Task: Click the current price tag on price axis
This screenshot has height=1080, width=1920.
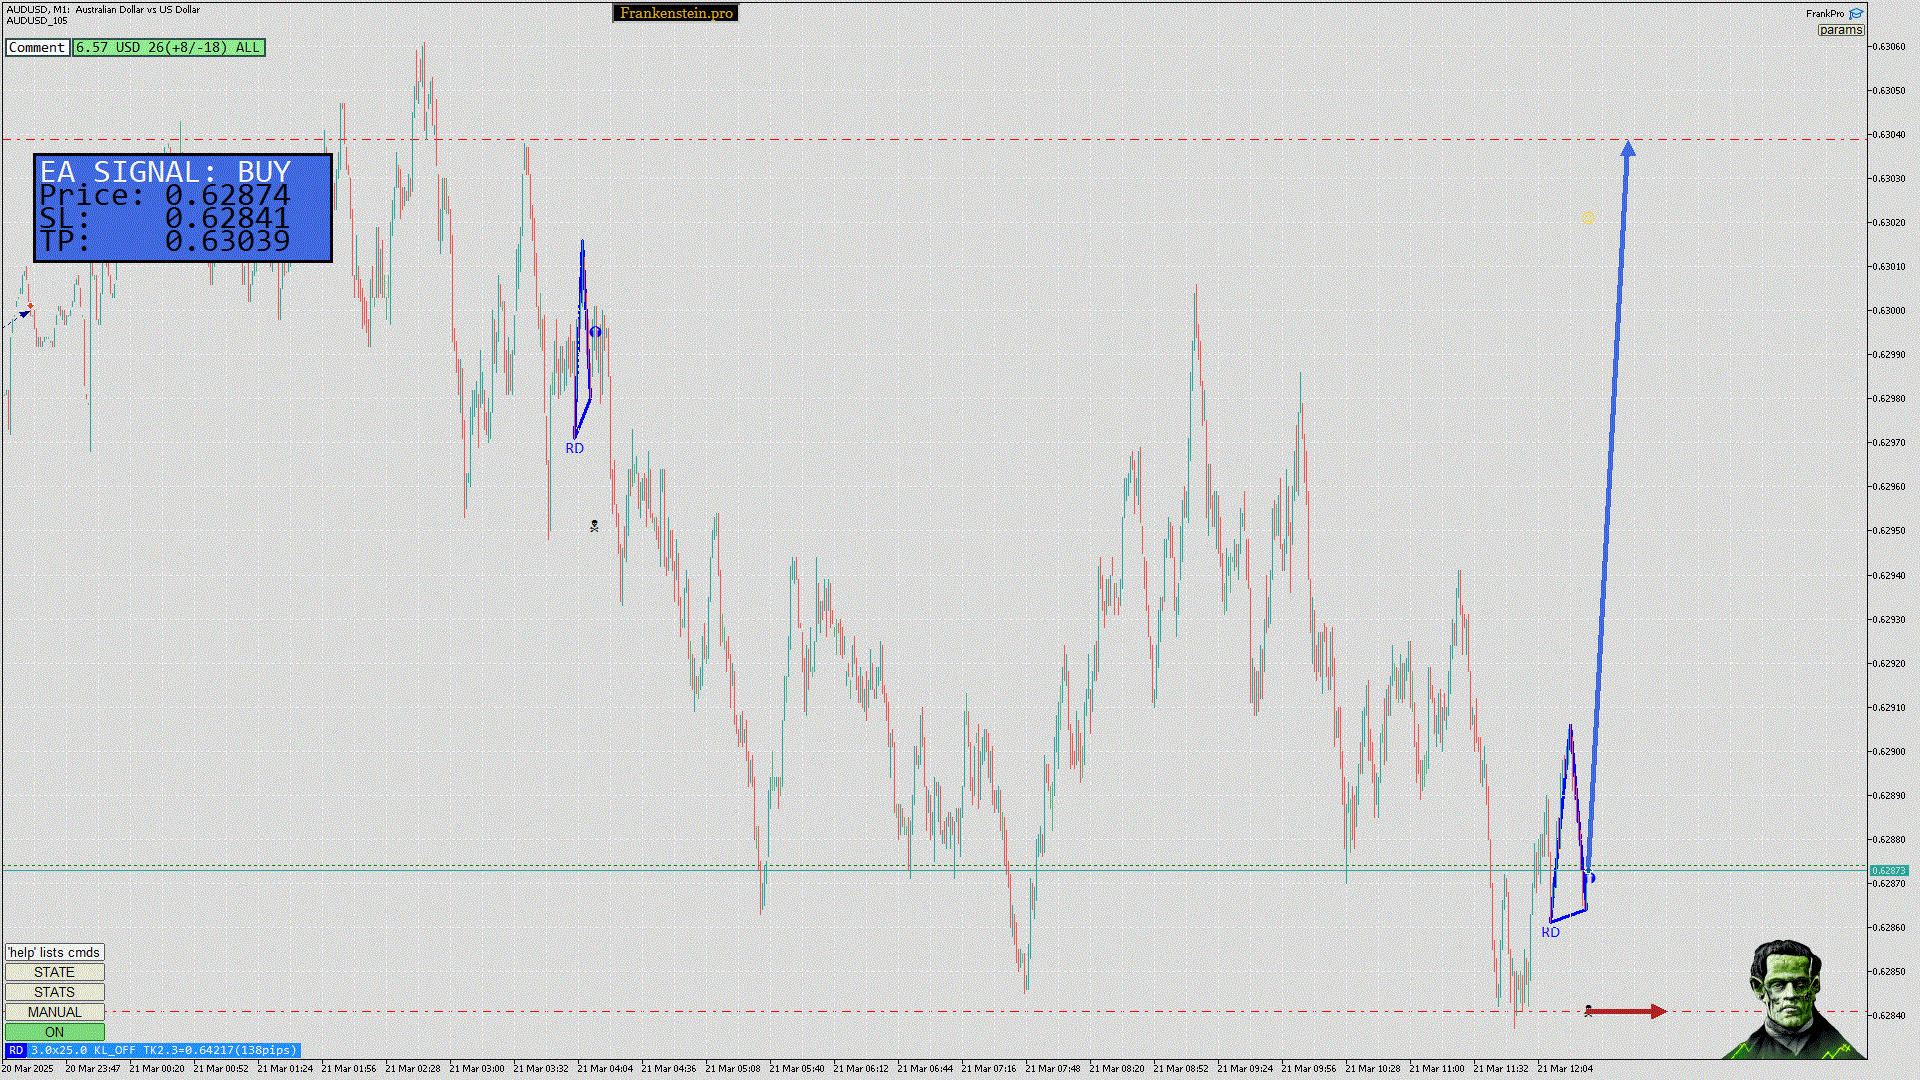Action: tap(1888, 871)
